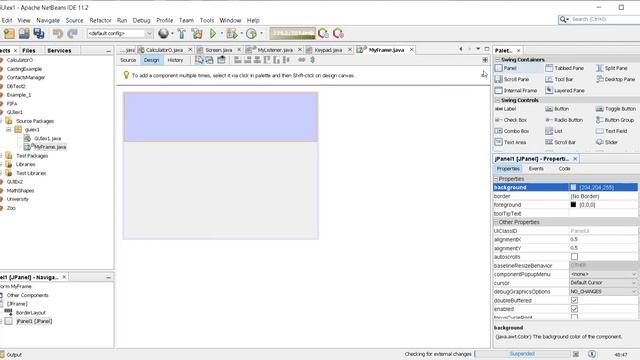Toggle the enabled property checkbox
The image size is (640, 360).
pos(574,309)
